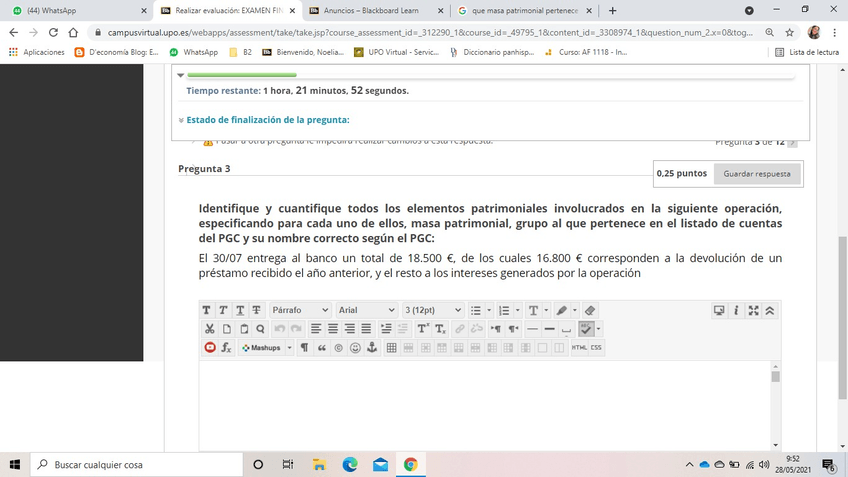
Task: Insert an anchor with the anchor icon
Action: [371, 348]
